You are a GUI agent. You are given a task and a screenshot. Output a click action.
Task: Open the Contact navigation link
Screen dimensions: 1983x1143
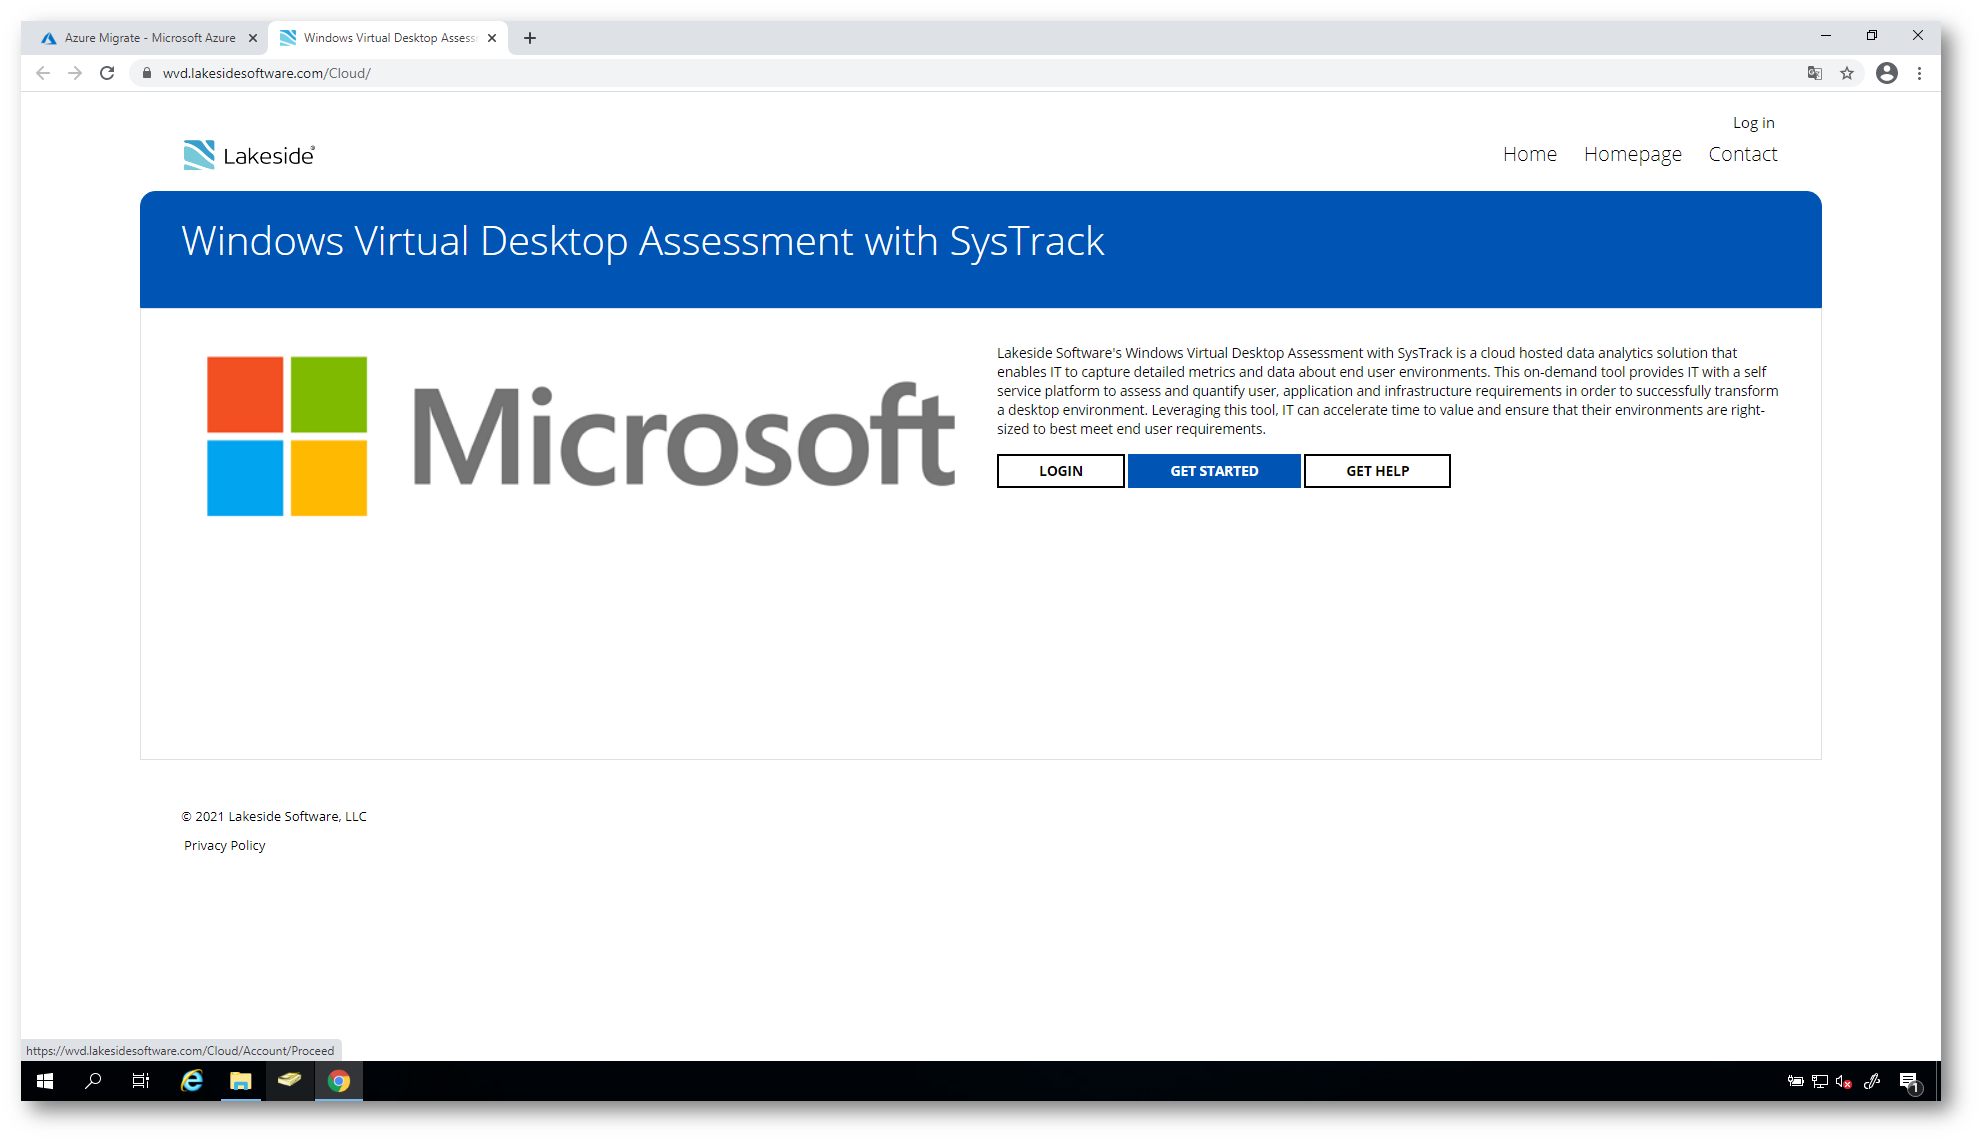click(x=1743, y=154)
